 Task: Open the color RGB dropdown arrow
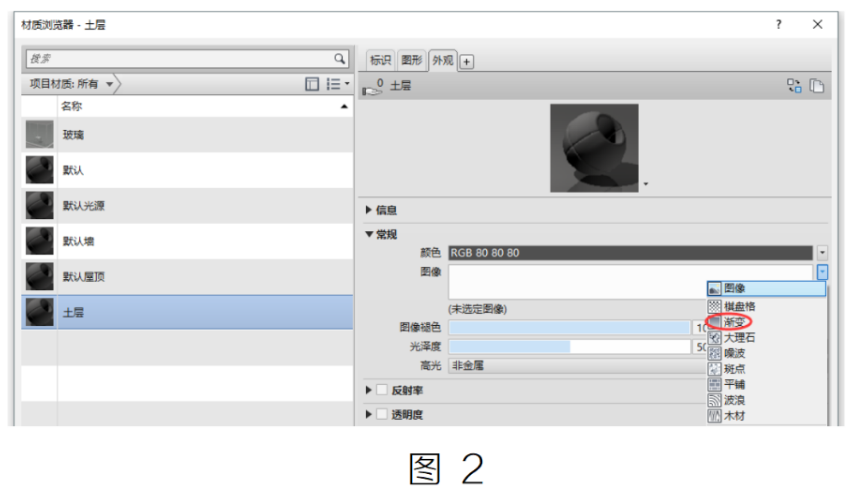coord(822,253)
